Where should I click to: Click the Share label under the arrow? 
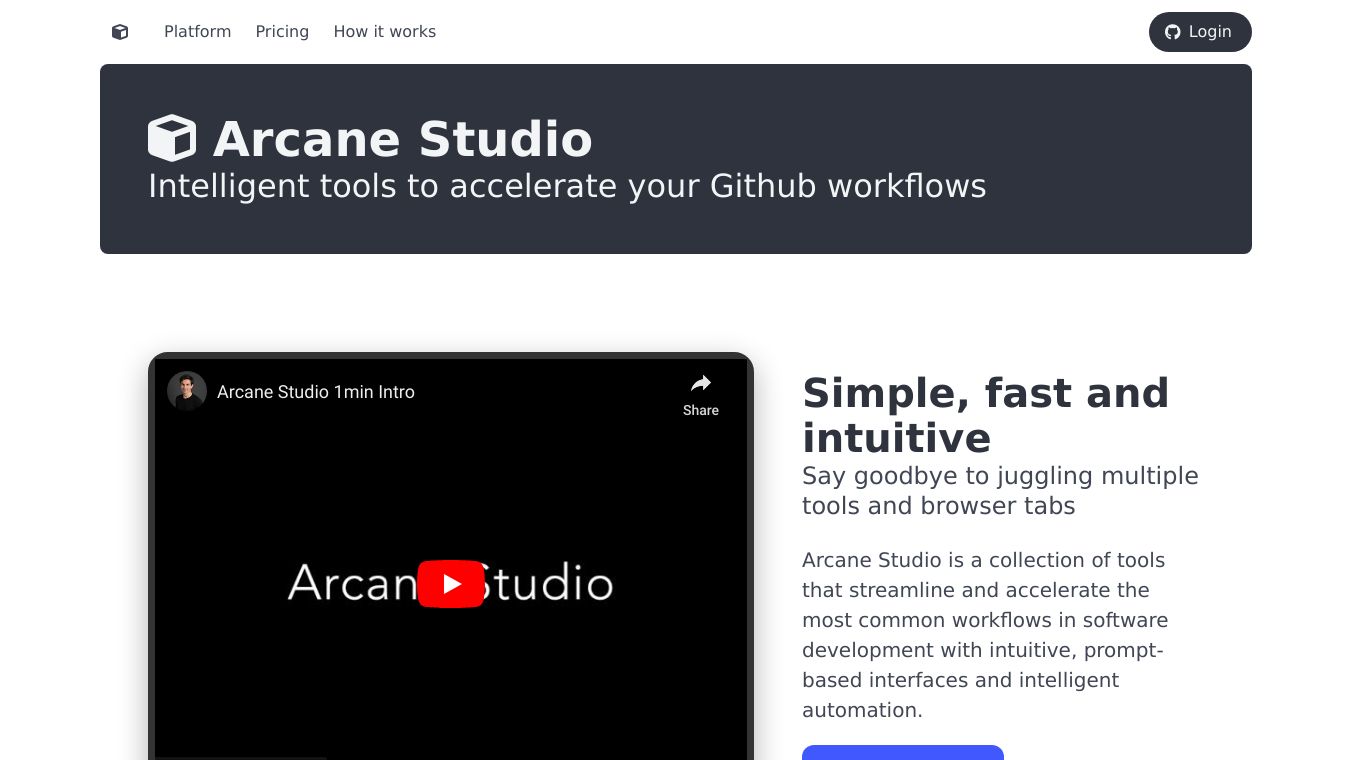click(701, 410)
